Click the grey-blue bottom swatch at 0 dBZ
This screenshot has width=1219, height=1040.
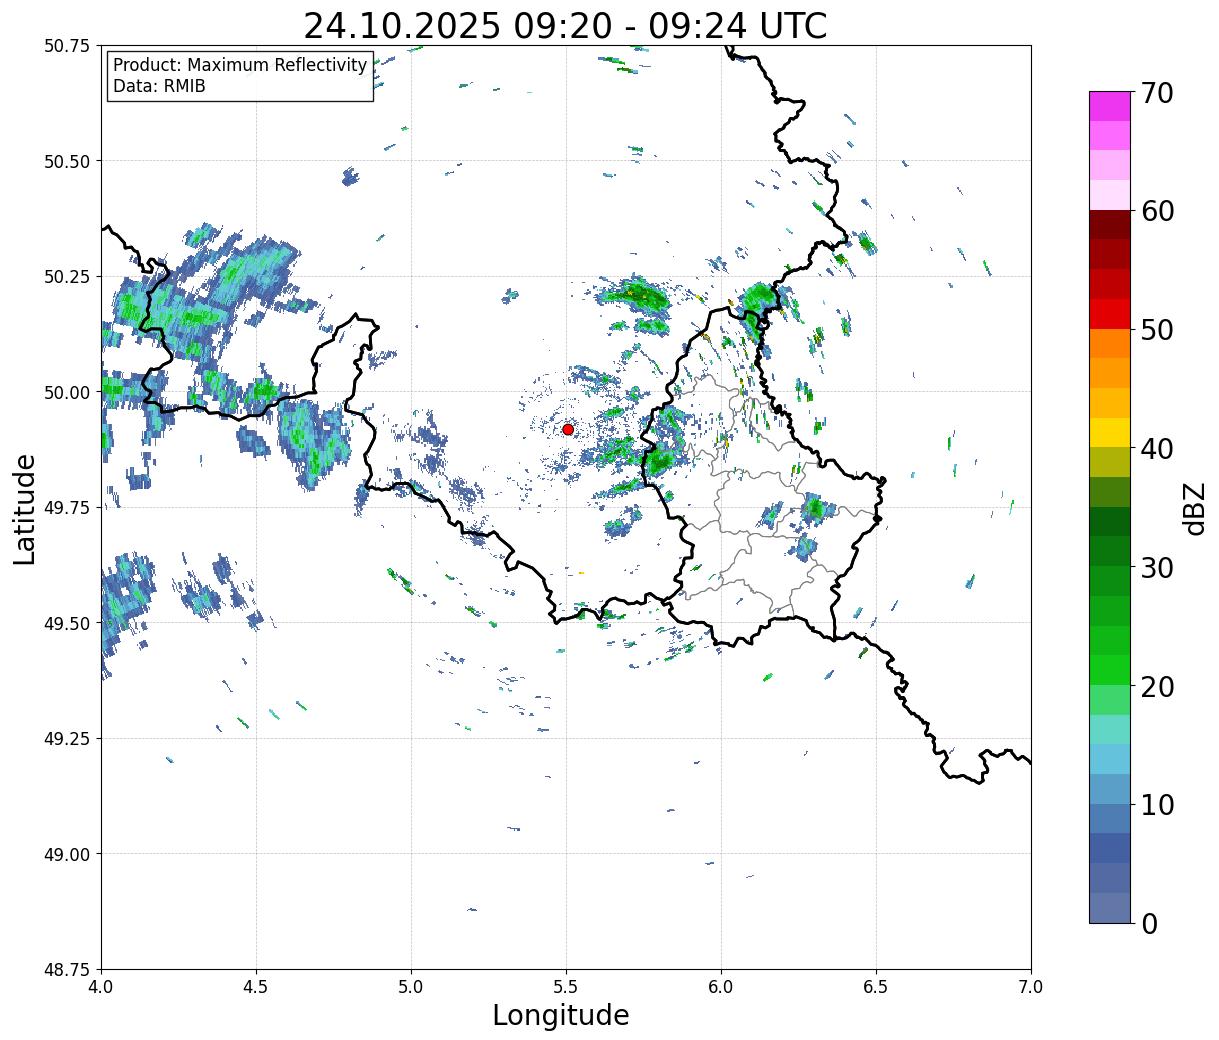(x=1109, y=907)
